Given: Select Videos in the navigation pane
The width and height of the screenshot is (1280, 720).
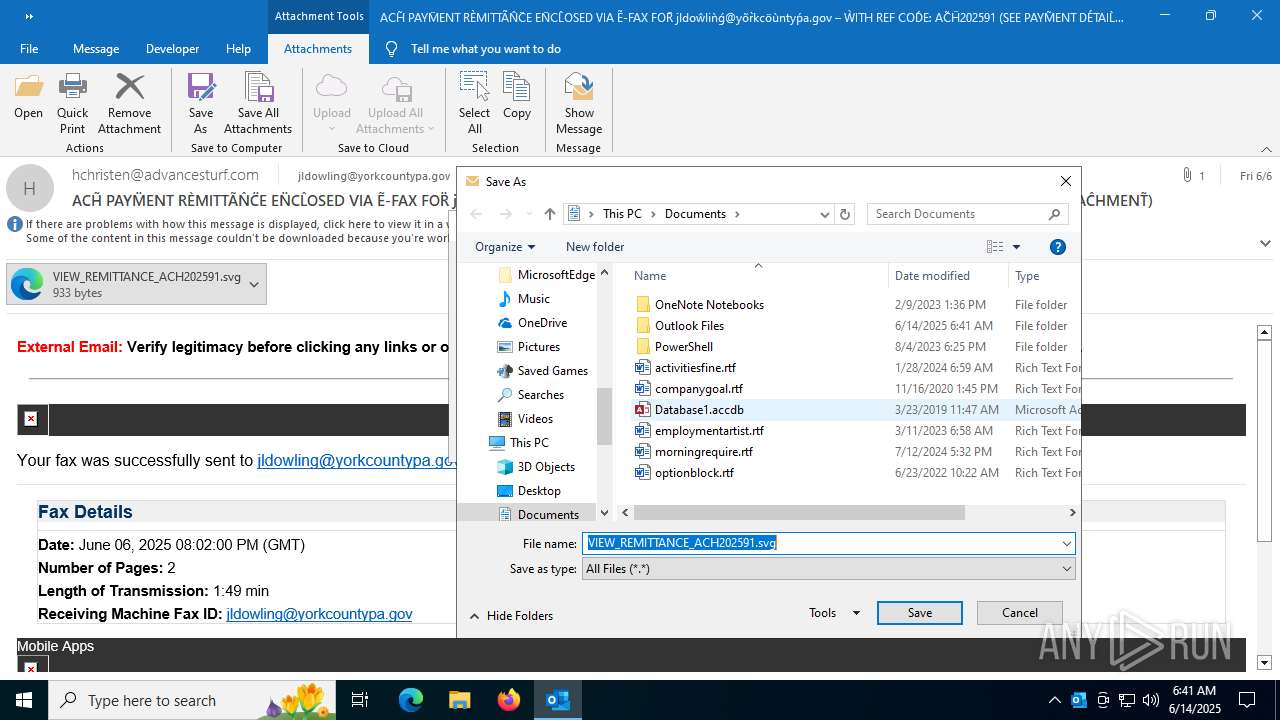Looking at the screenshot, I should tap(535, 418).
